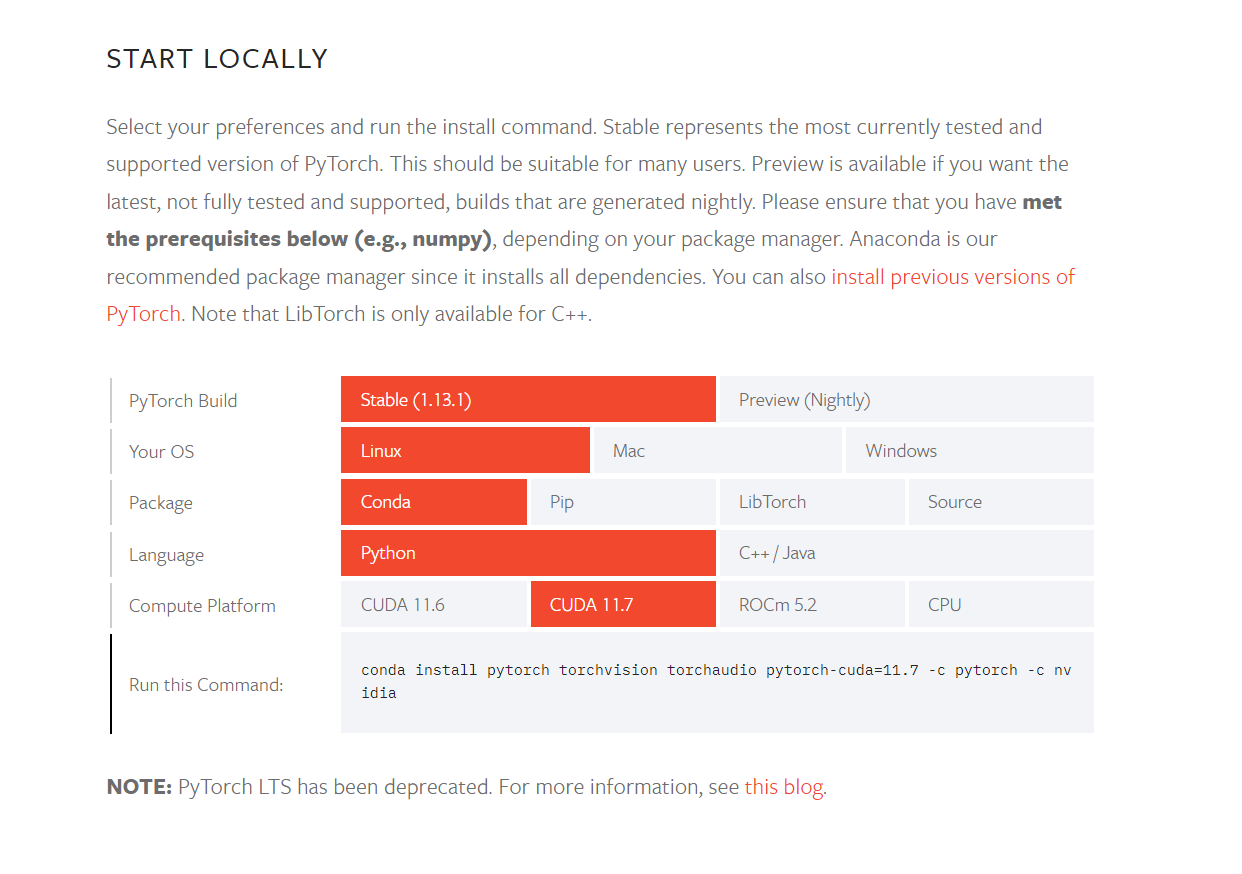Click the START LOCALLY heading
The image size is (1242, 874).
coord(217,59)
